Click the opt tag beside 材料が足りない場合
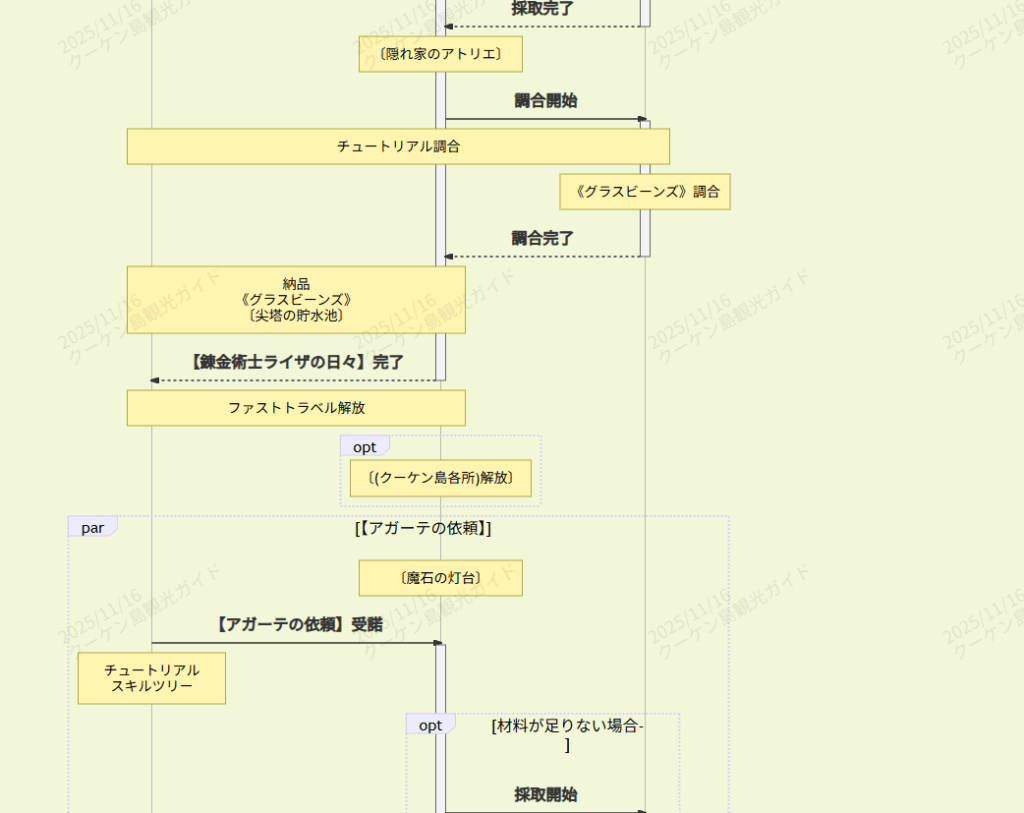 [430, 725]
